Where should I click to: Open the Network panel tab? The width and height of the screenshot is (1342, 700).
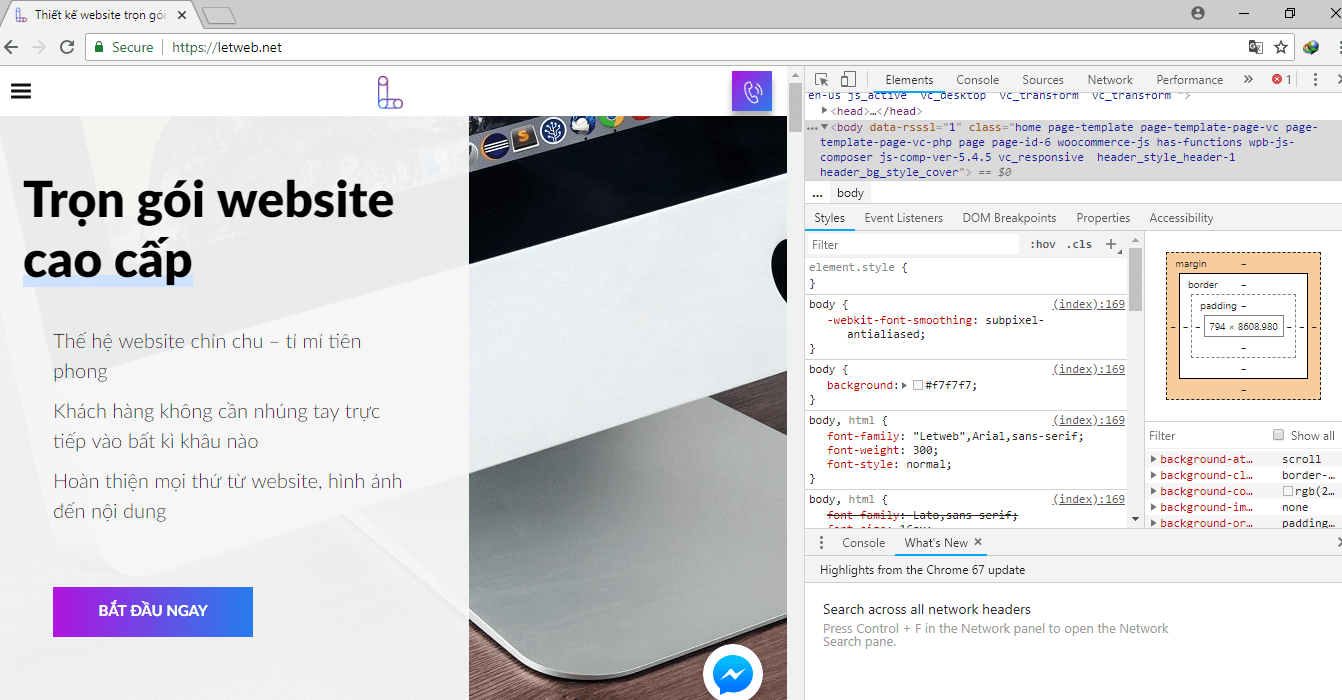pyautogui.click(x=1110, y=80)
